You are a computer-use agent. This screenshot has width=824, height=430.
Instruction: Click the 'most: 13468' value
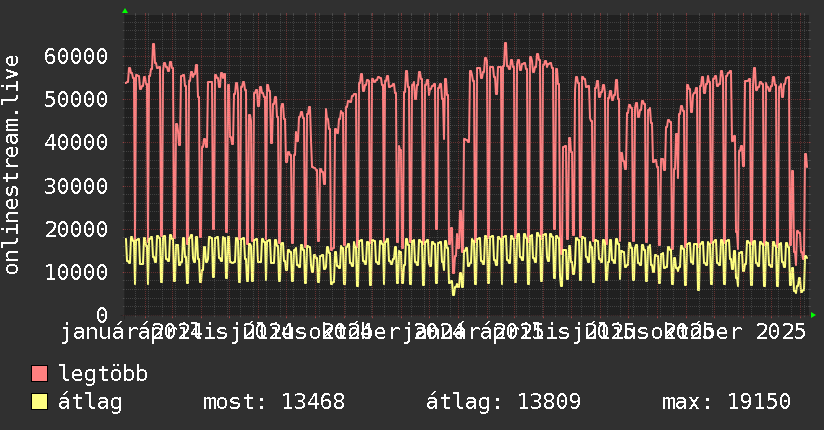pyautogui.click(x=274, y=402)
